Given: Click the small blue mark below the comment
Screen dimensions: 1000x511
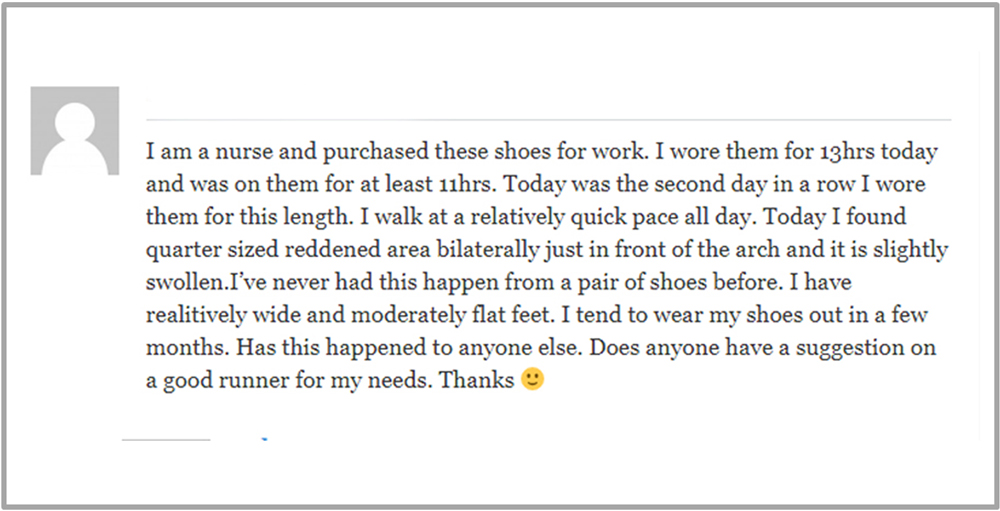Looking at the screenshot, I should pyautogui.click(x=264, y=440).
